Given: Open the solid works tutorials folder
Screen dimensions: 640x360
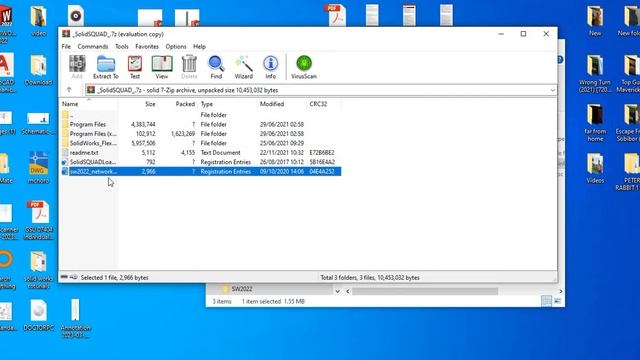Looking at the screenshot, I should (38, 270).
